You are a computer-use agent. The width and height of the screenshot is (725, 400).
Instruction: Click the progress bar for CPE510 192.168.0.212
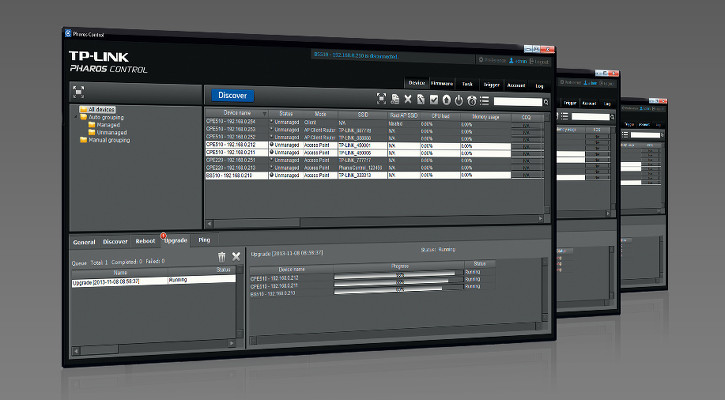pyautogui.click(x=399, y=275)
